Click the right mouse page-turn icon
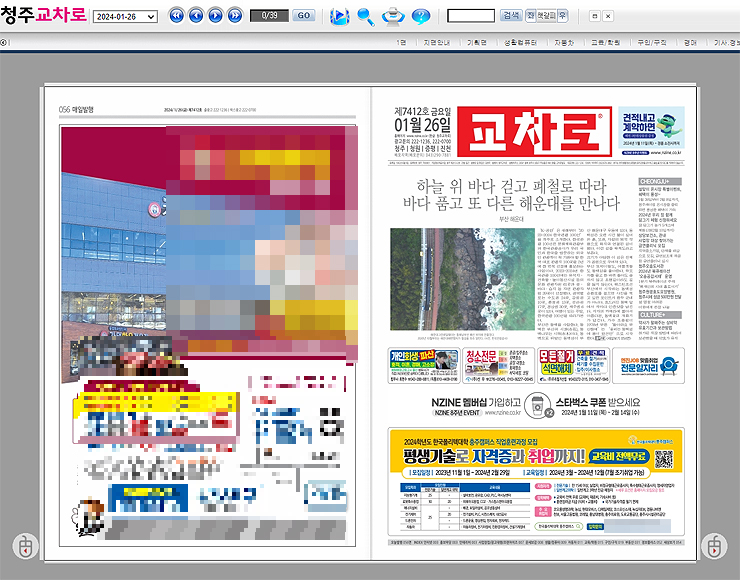 714,546
